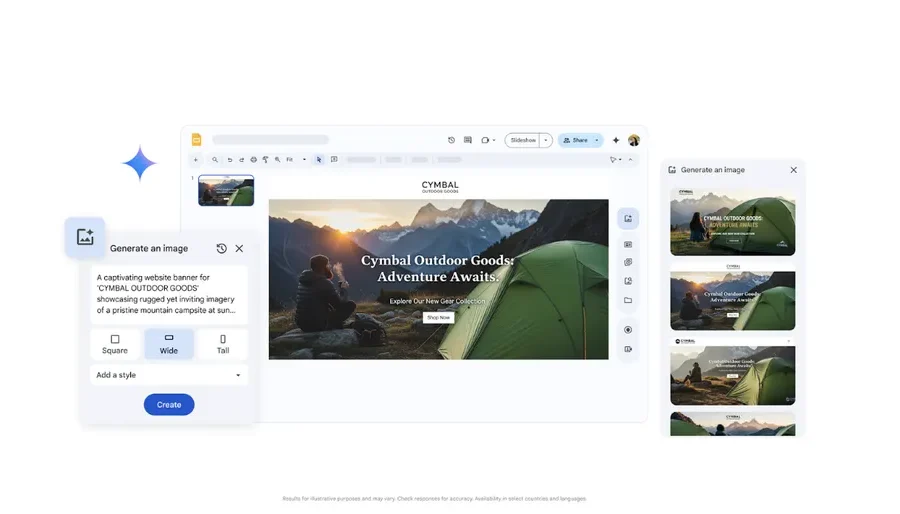Open version history clock icon
This screenshot has height=514, width=900.
click(451, 140)
